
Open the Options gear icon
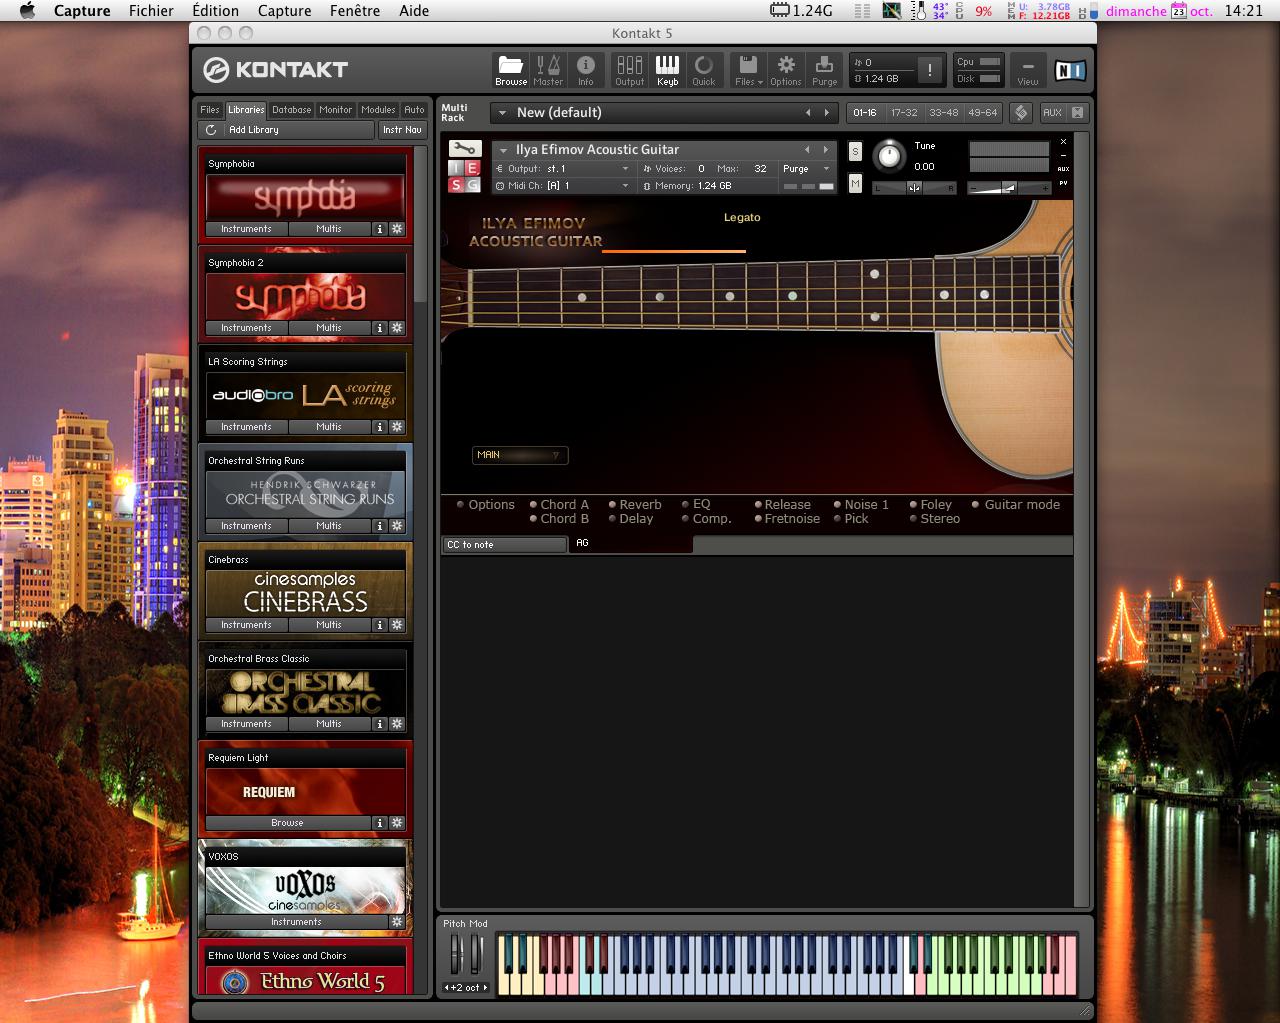(x=786, y=70)
